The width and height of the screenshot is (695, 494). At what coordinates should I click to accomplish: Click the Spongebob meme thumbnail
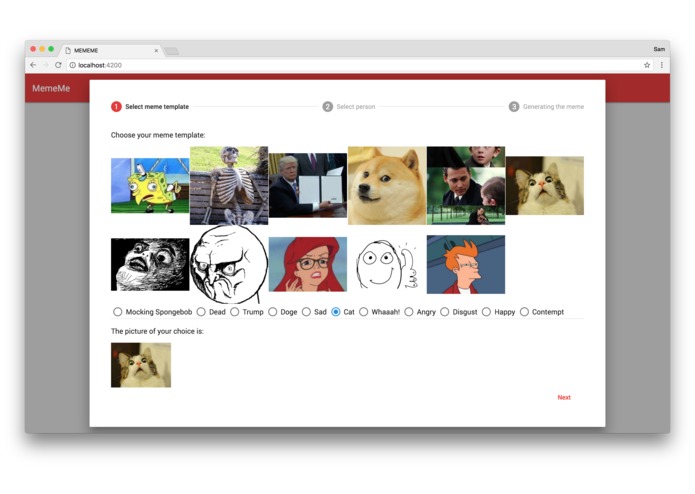tap(150, 186)
